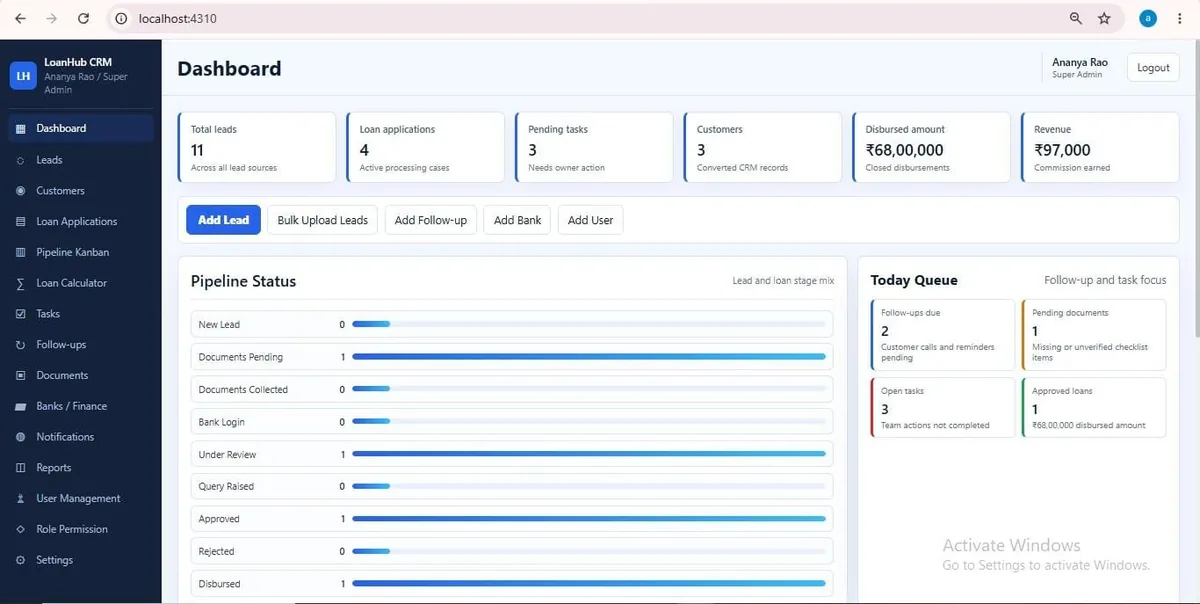Click Bulk Upload Leads button

(x=323, y=220)
